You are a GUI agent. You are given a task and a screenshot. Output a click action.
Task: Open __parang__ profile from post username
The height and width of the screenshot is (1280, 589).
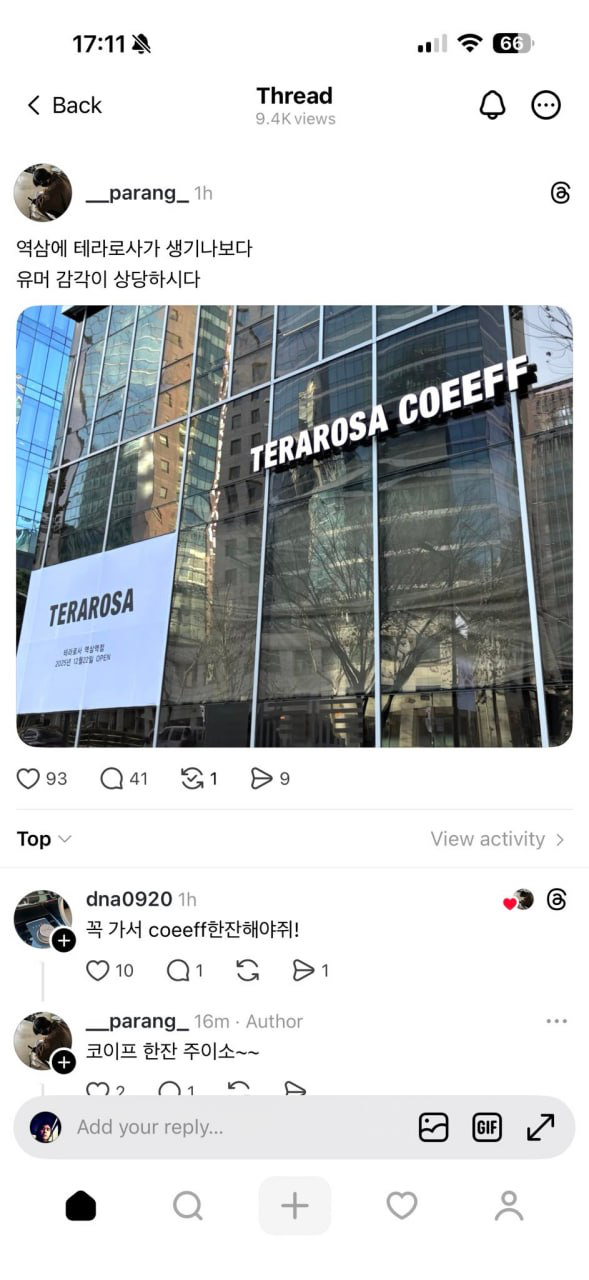coord(137,193)
